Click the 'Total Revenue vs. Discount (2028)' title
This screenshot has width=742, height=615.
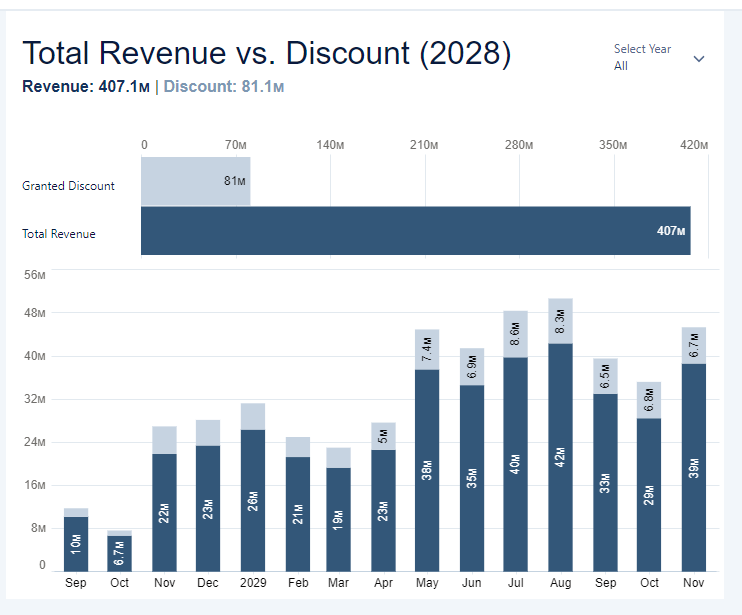[x=266, y=54]
